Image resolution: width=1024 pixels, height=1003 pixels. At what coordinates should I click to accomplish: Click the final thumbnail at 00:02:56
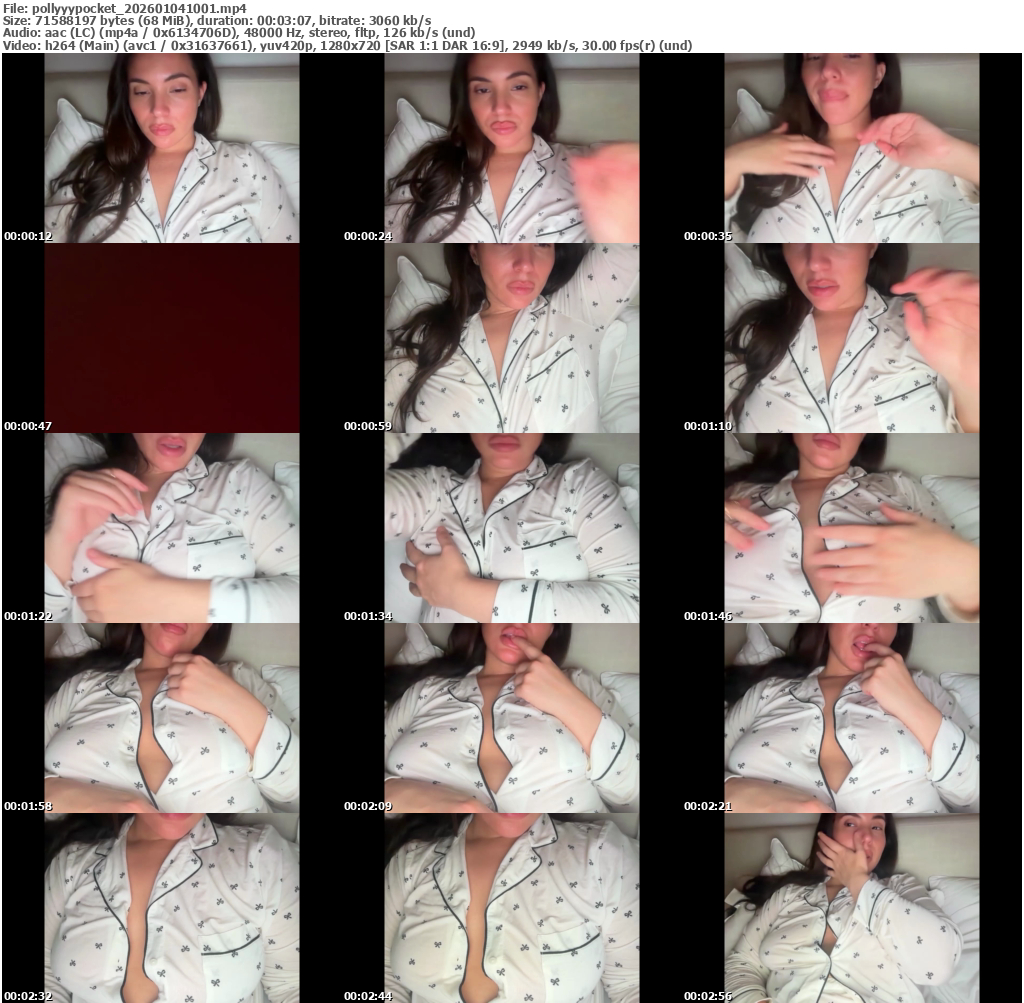point(851,908)
